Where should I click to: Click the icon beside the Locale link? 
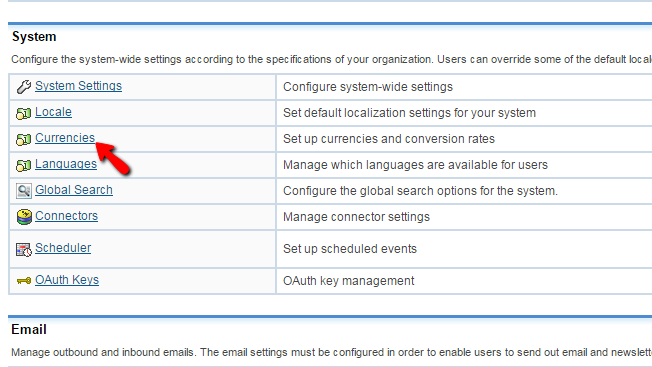pyautogui.click(x=24, y=113)
